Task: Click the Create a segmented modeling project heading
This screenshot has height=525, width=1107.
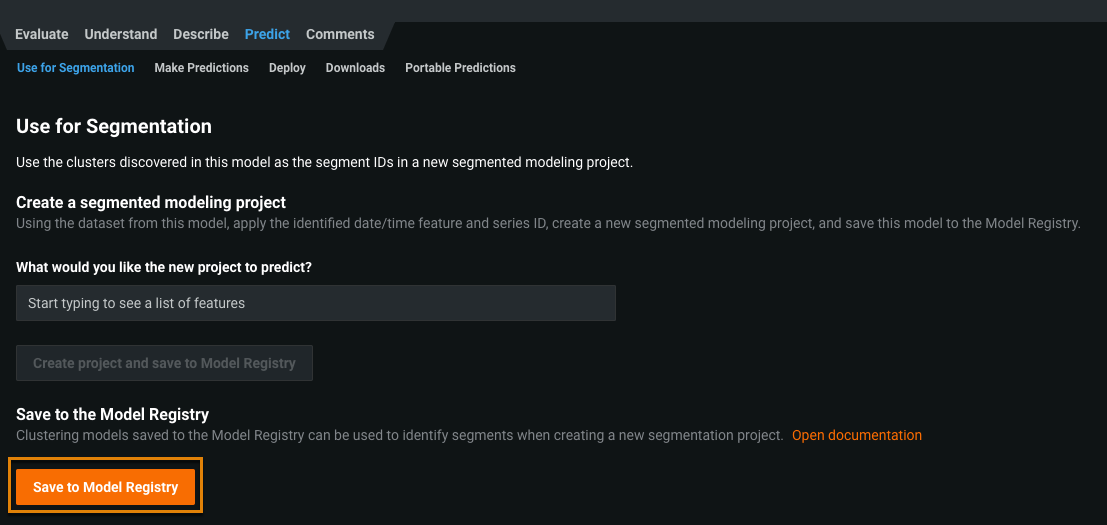Action: [x=151, y=202]
